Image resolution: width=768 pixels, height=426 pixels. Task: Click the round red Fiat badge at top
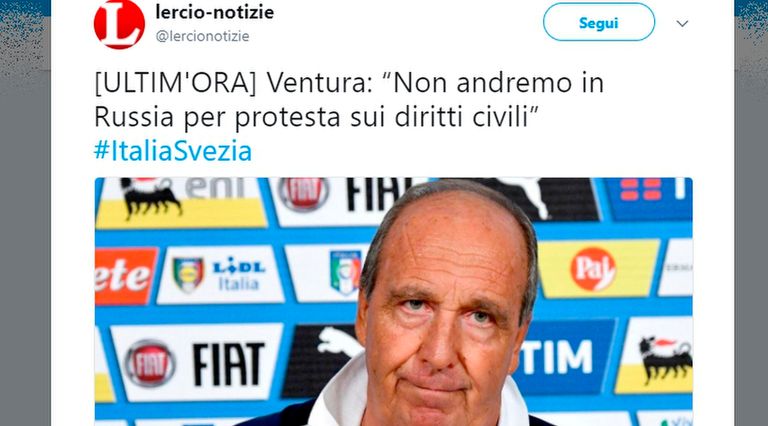coord(303,194)
